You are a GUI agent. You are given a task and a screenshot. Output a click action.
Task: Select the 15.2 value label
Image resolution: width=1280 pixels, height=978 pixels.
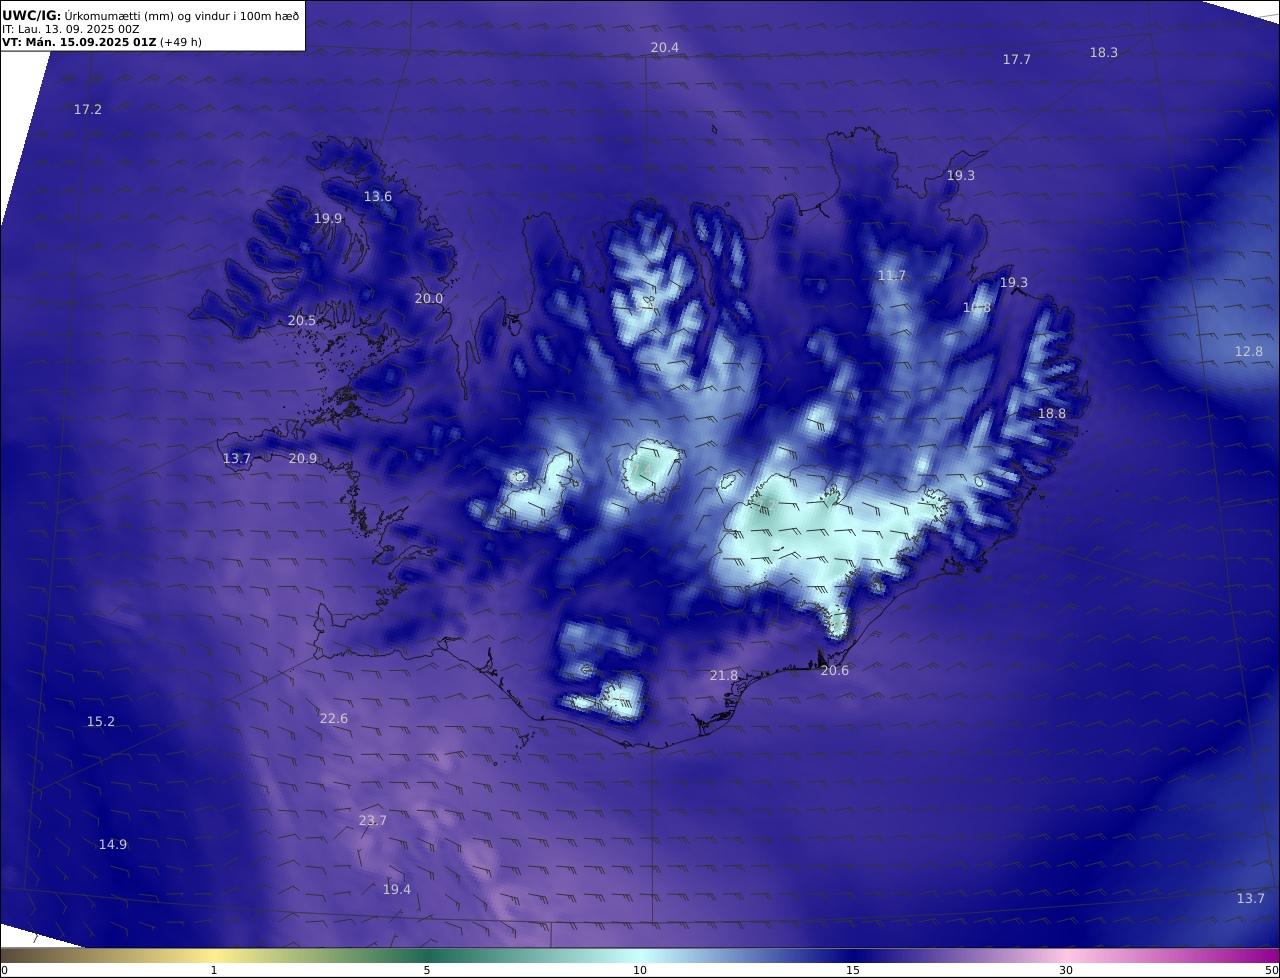101,722
